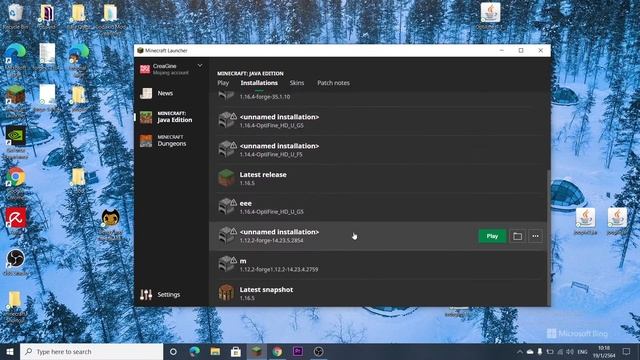Select the Recycle Bin desktop icon
This screenshot has width=640, height=360.
point(16,16)
